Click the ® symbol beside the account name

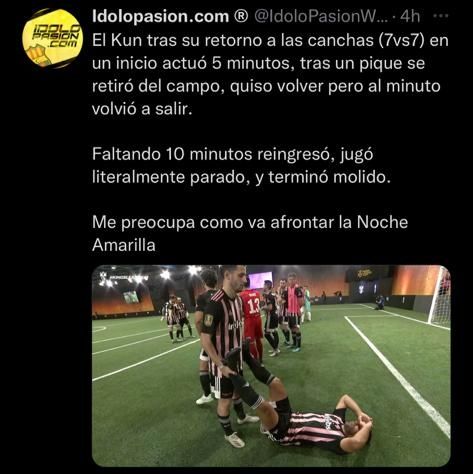click(x=241, y=16)
